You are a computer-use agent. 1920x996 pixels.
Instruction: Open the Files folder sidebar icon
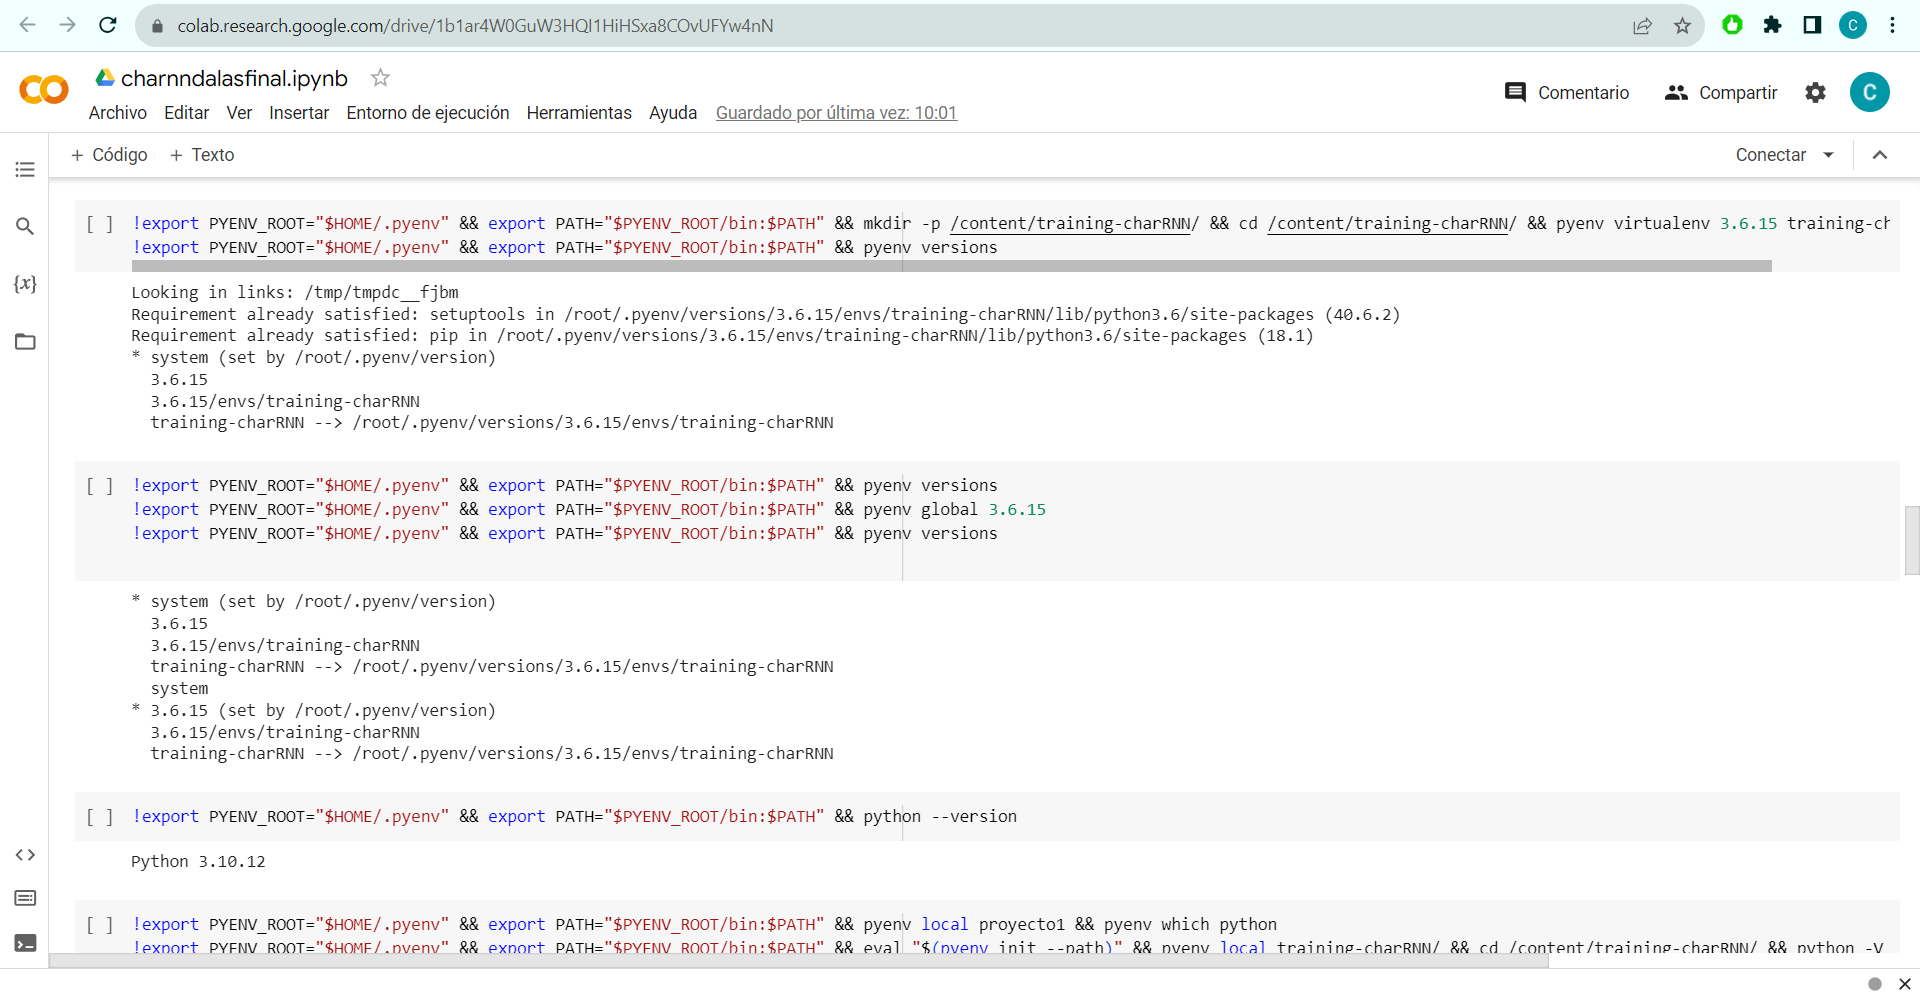(x=25, y=342)
